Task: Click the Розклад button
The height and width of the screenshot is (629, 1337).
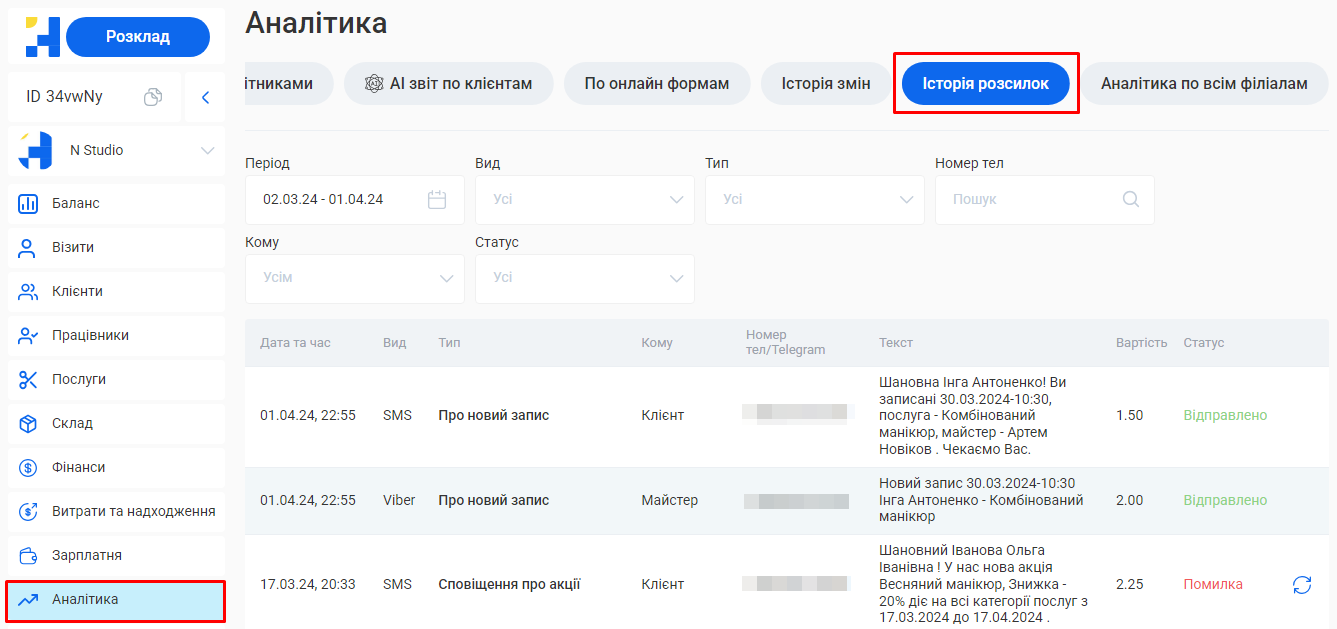Action: click(138, 37)
